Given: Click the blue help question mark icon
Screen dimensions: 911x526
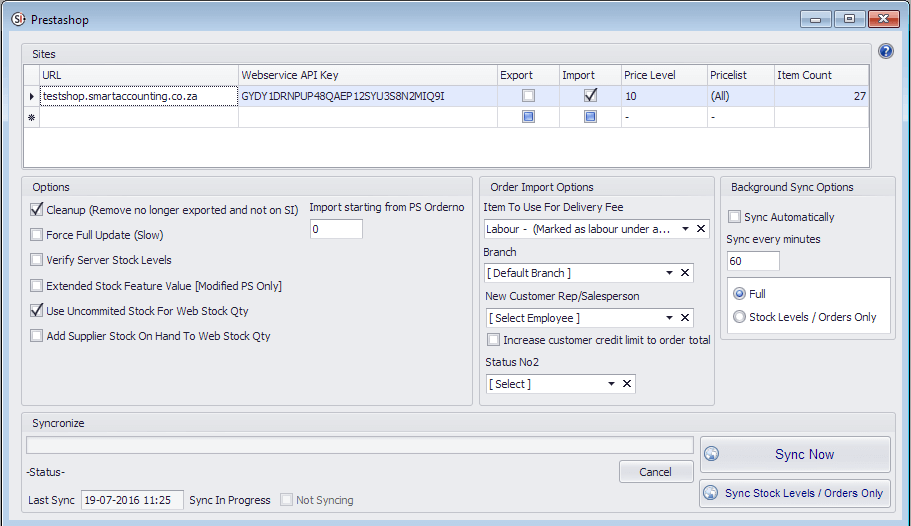Looking at the screenshot, I should point(885,52).
